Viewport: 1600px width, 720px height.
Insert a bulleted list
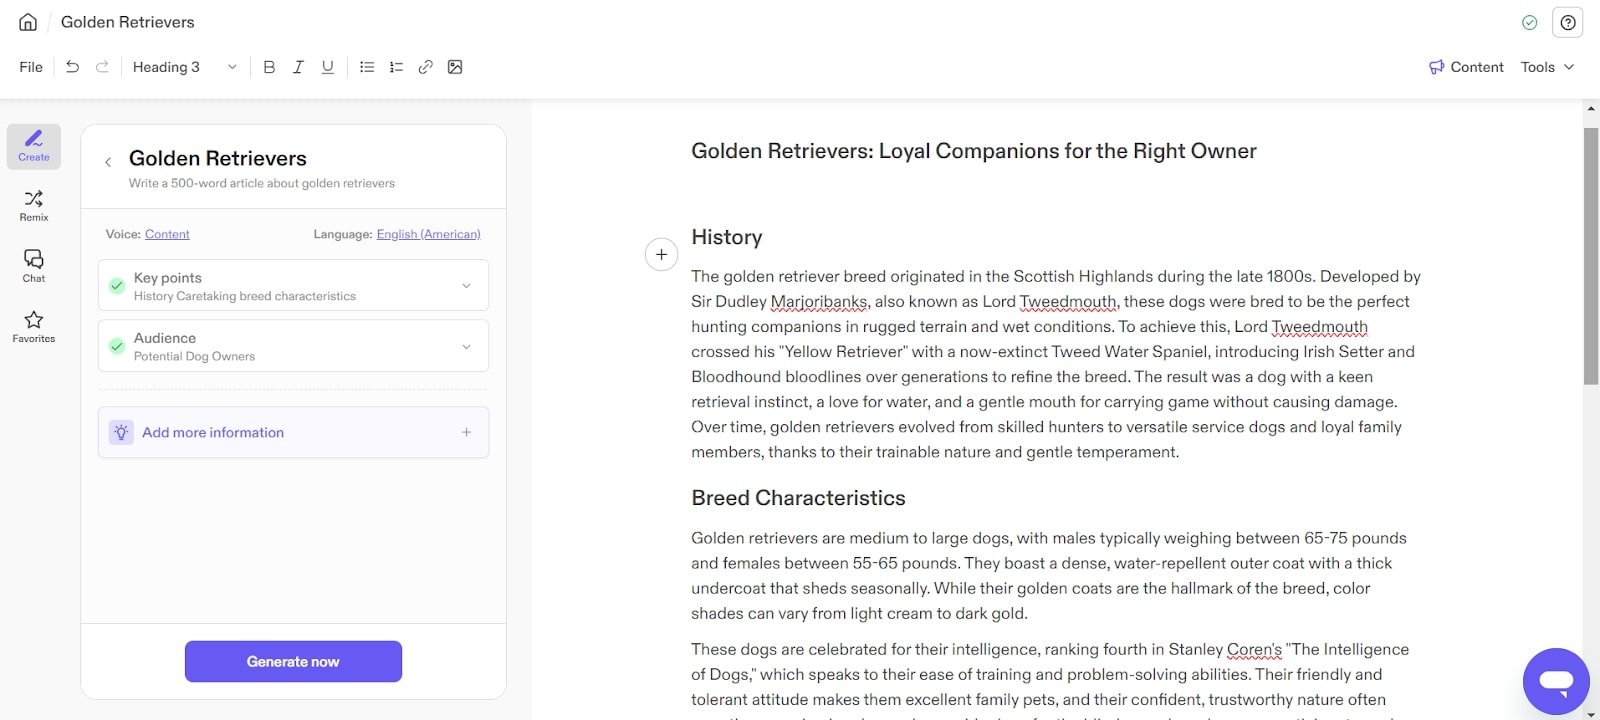click(367, 67)
